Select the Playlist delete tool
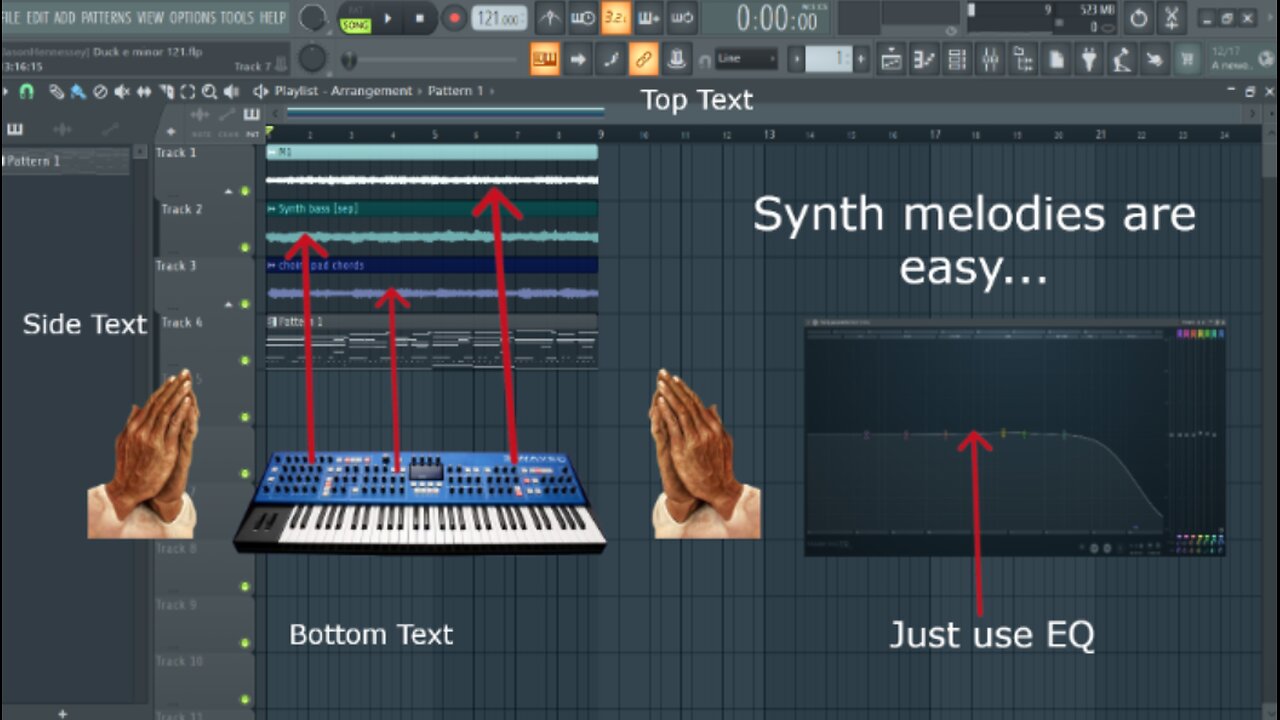The width and height of the screenshot is (1280, 720). click(x=99, y=91)
